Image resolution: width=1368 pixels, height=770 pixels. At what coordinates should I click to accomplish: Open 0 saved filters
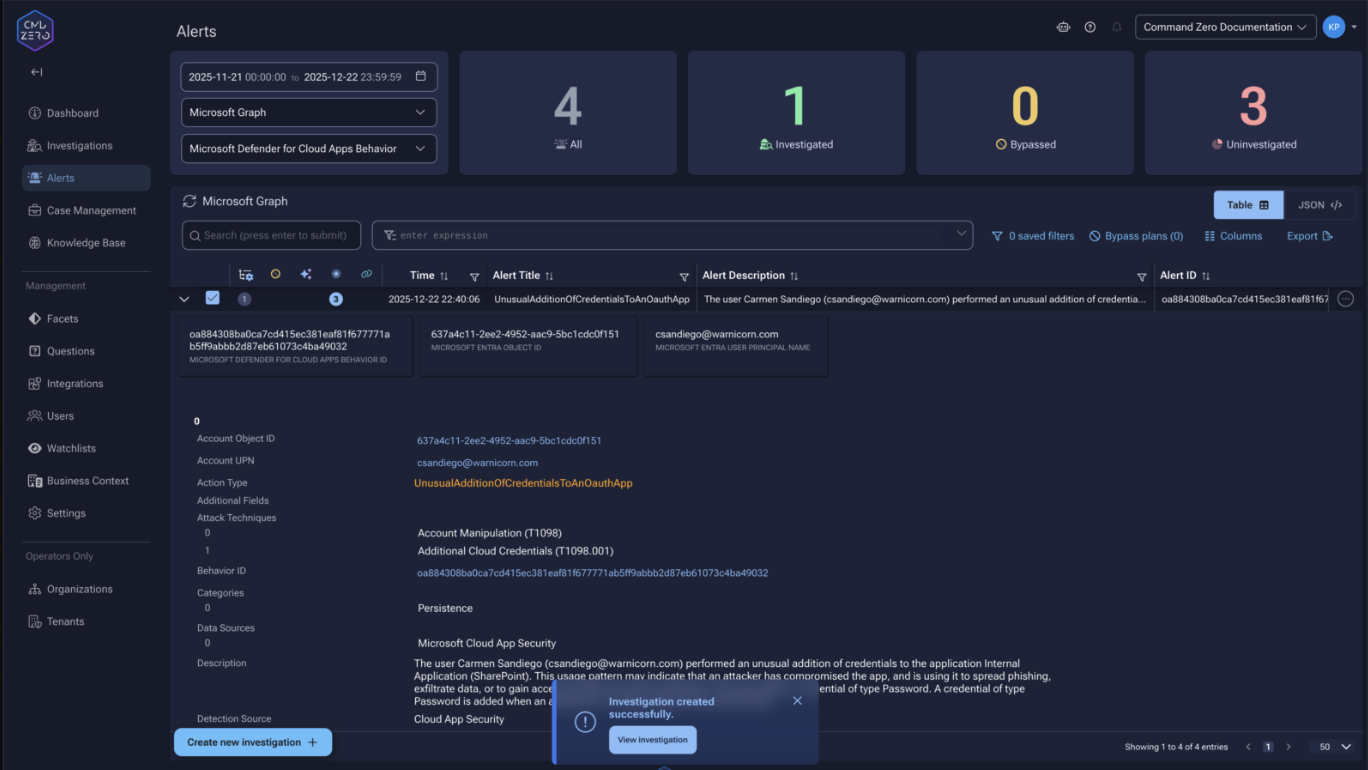tap(1033, 236)
